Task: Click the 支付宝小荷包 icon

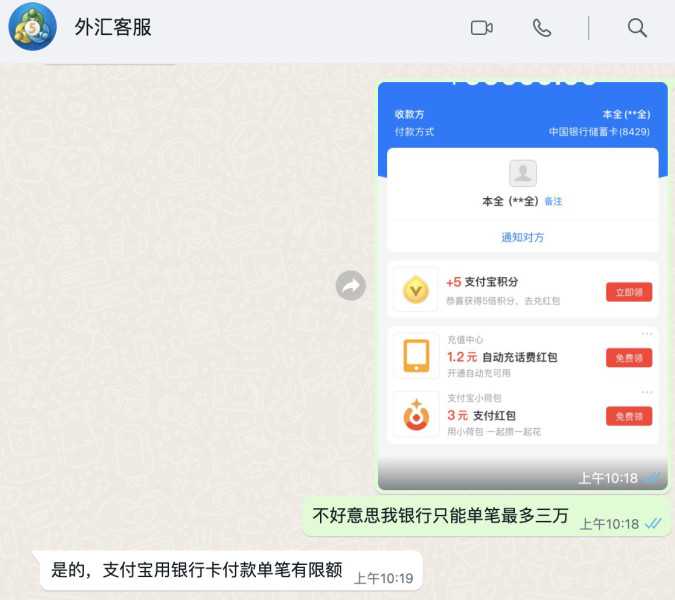Action: coord(416,414)
